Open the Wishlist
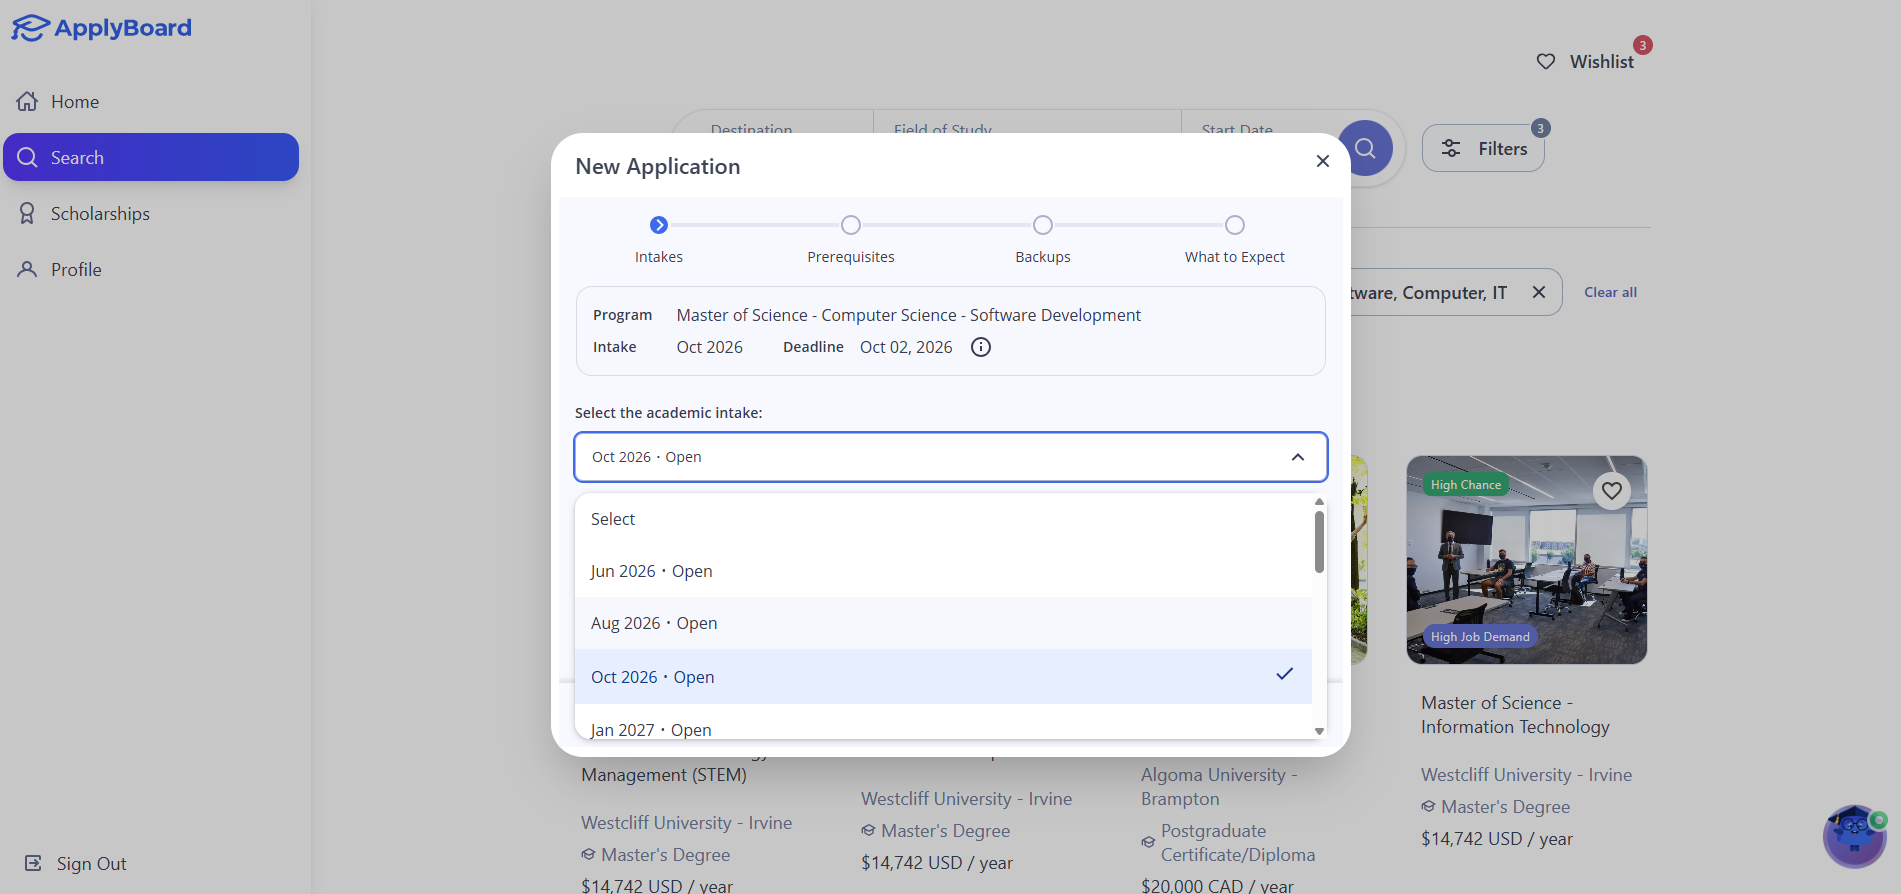The image size is (1901, 894). (x=1585, y=62)
